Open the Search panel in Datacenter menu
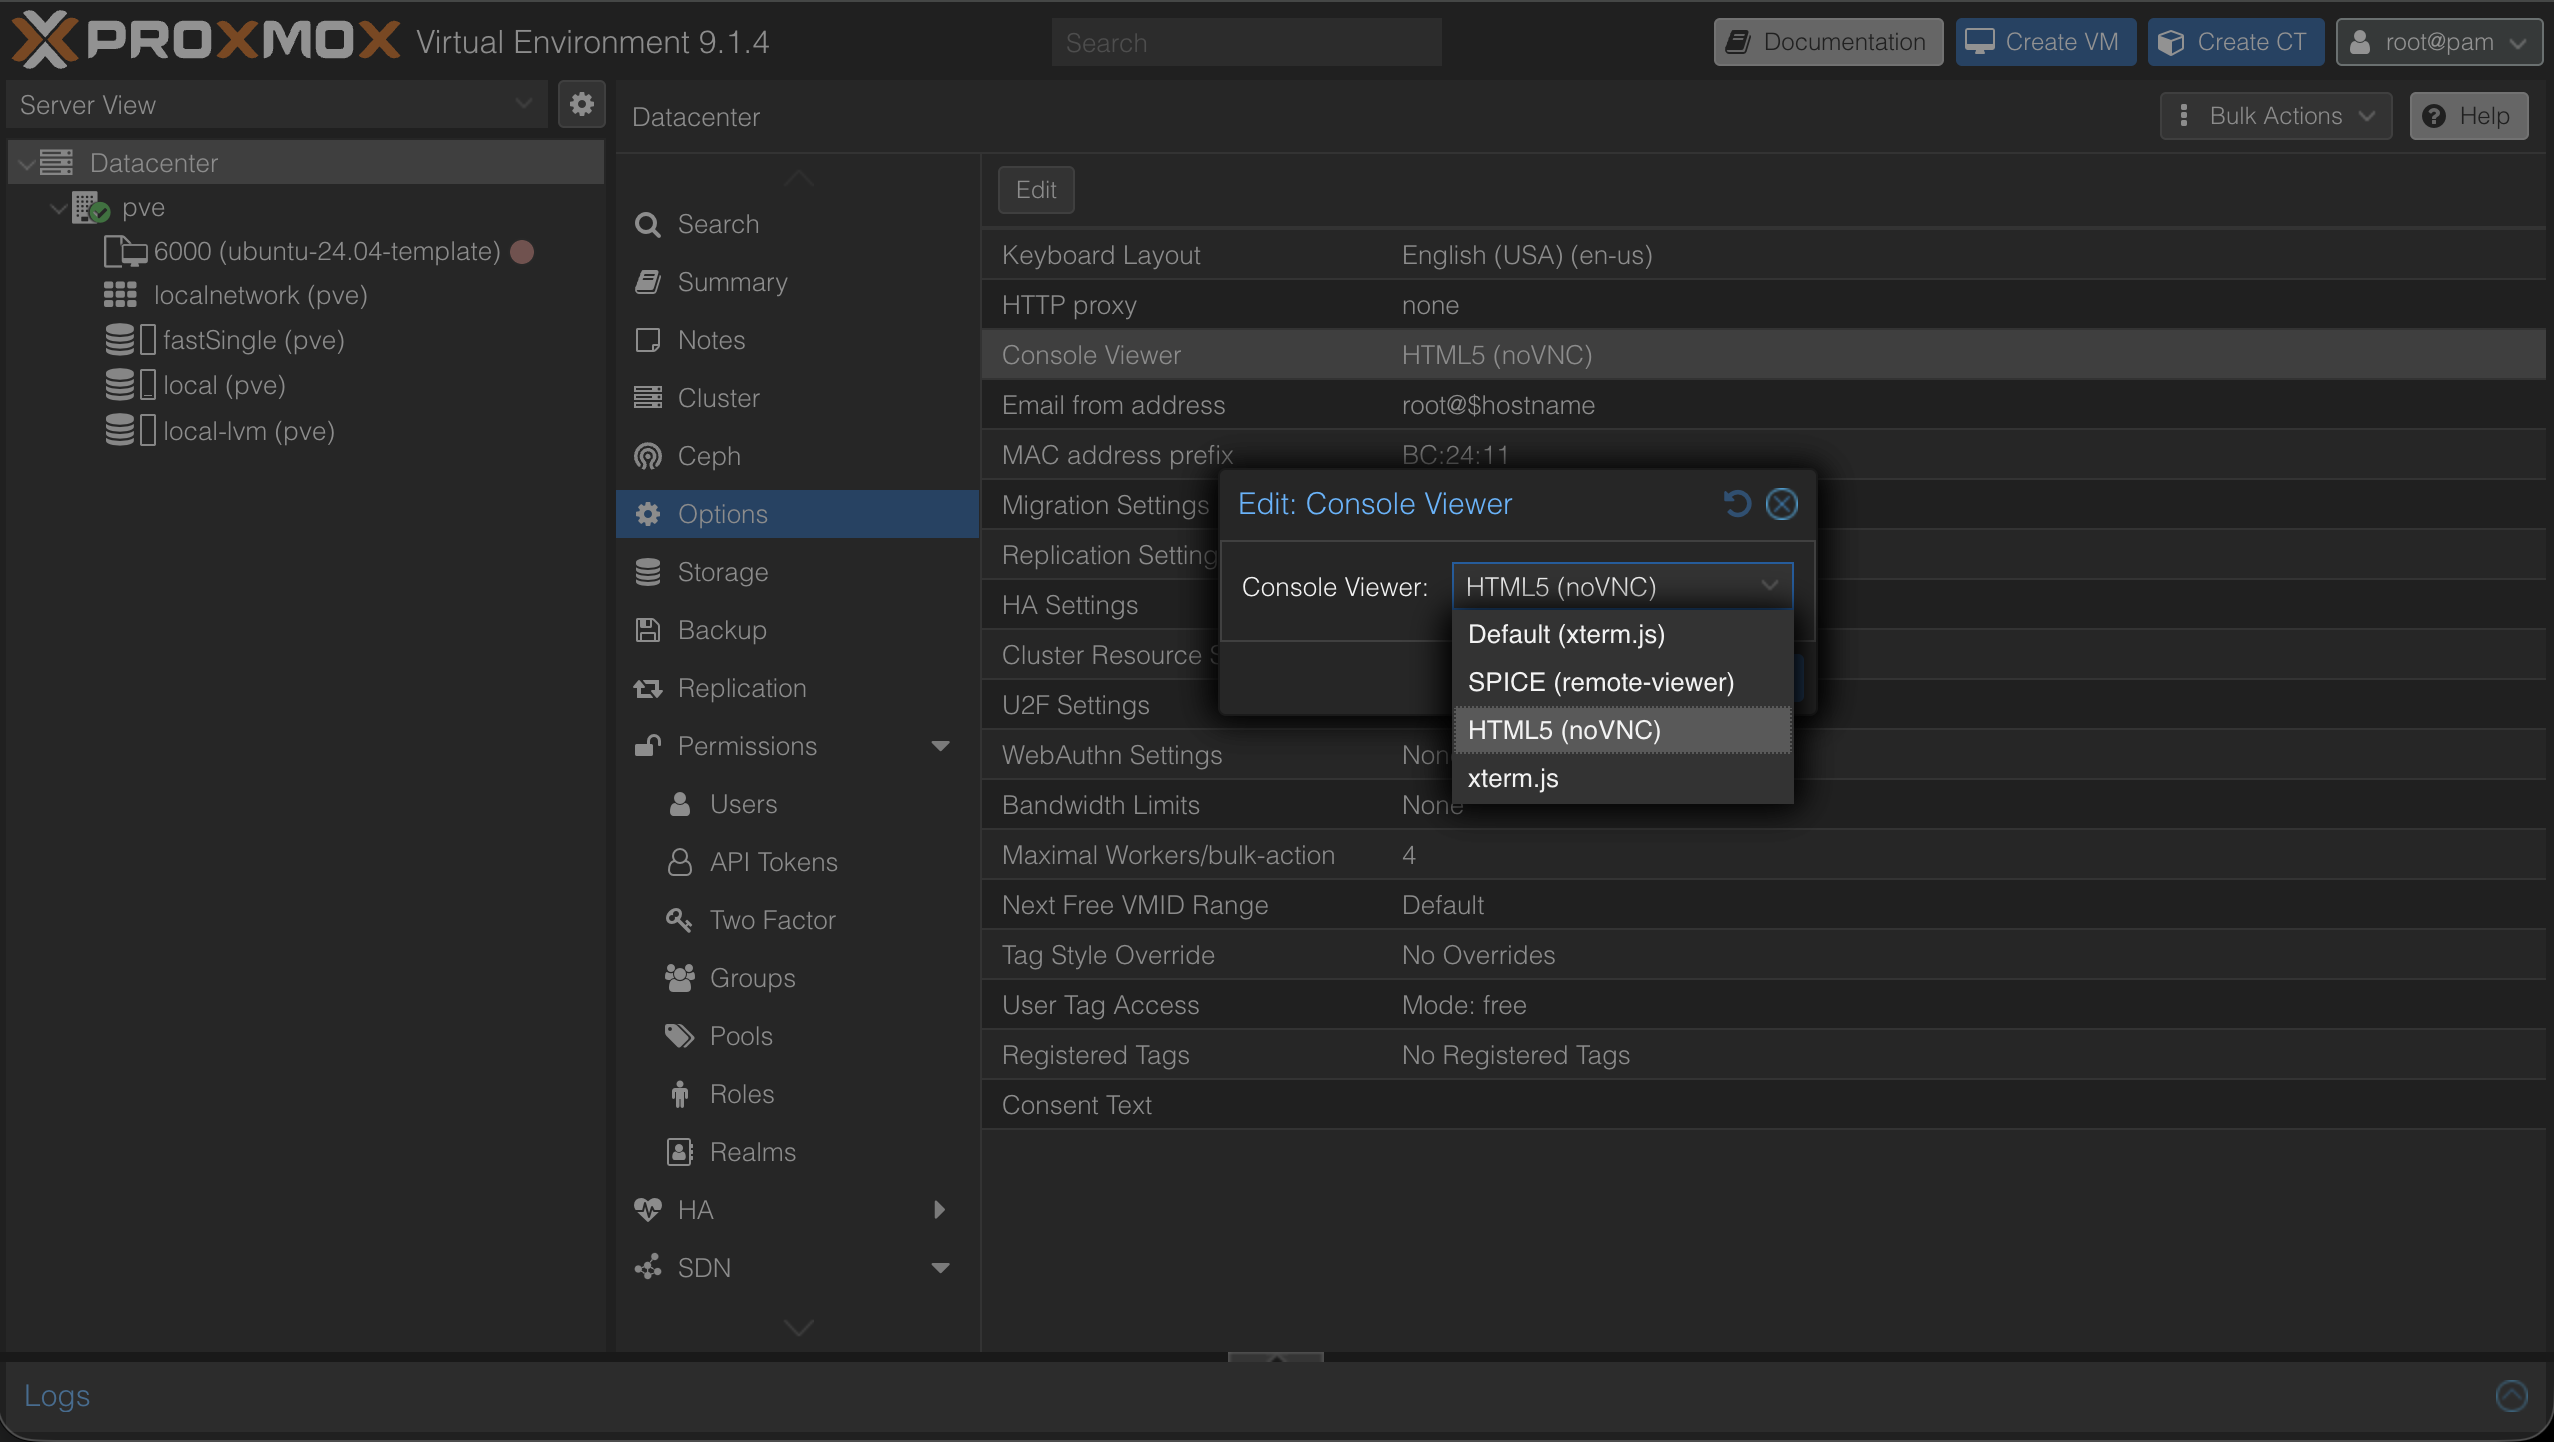The image size is (2554, 1442). click(x=648, y=224)
